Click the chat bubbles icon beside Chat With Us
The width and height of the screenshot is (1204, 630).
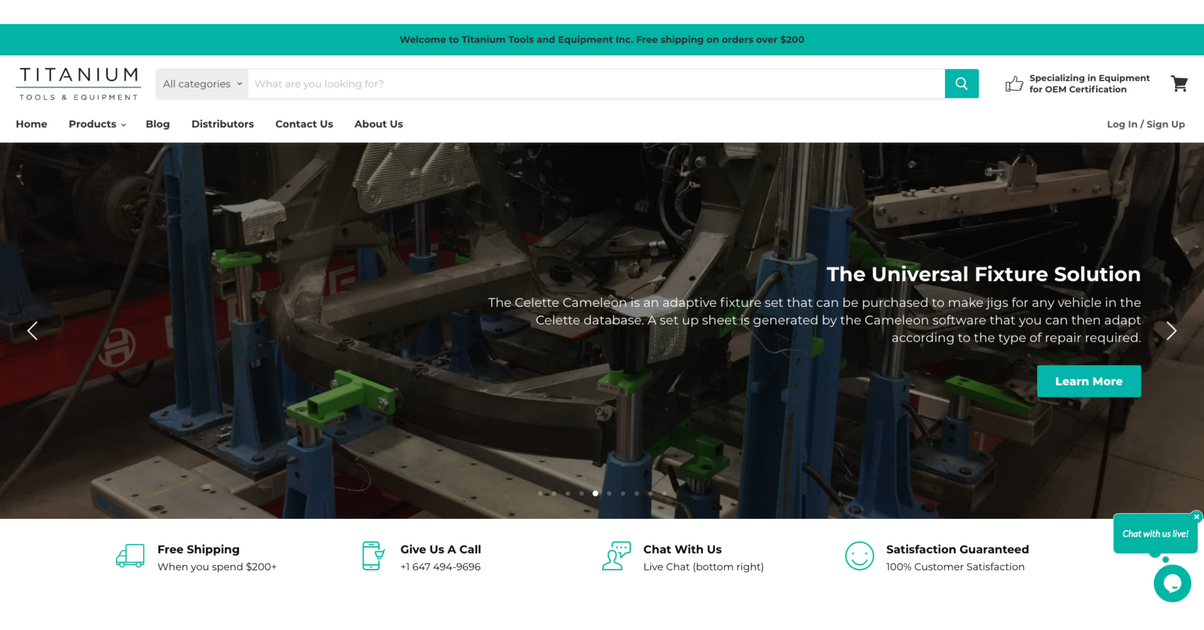point(616,556)
